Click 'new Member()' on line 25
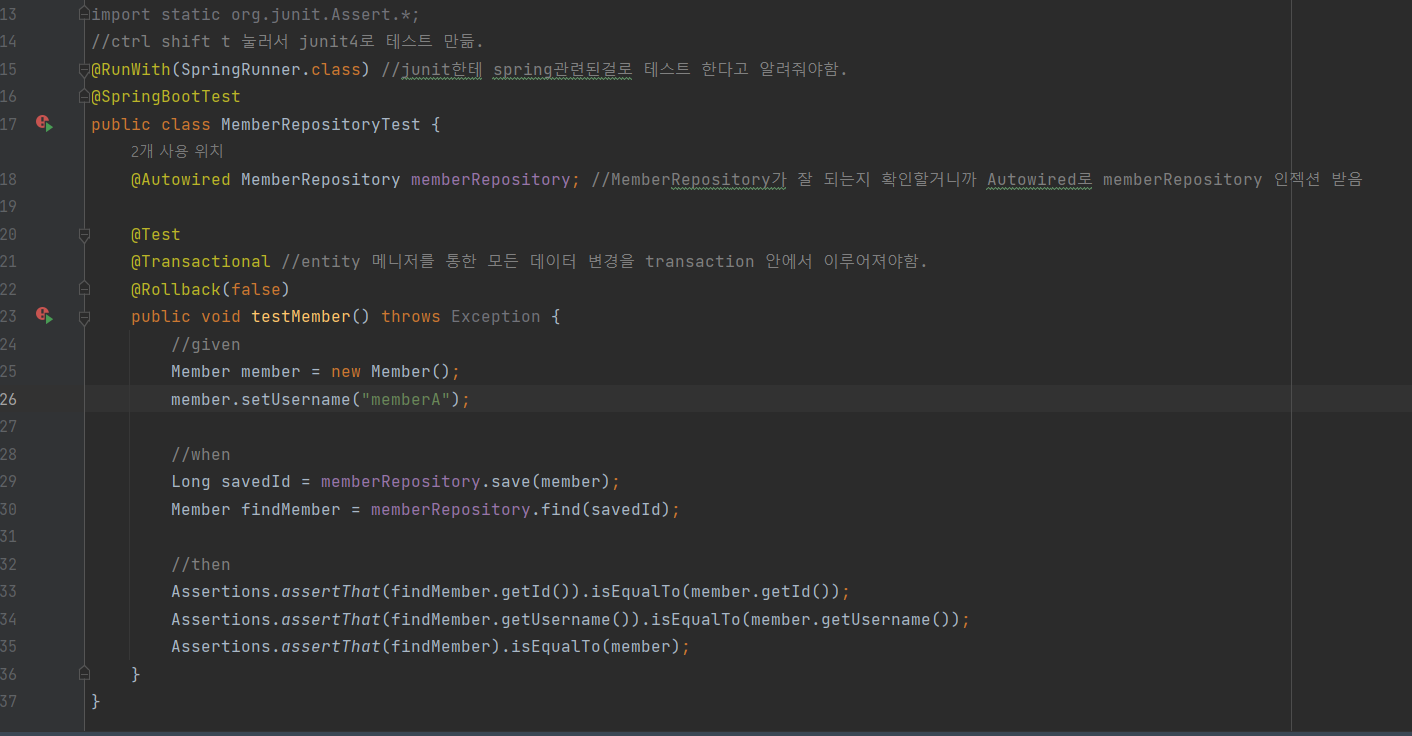 point(391,371)
